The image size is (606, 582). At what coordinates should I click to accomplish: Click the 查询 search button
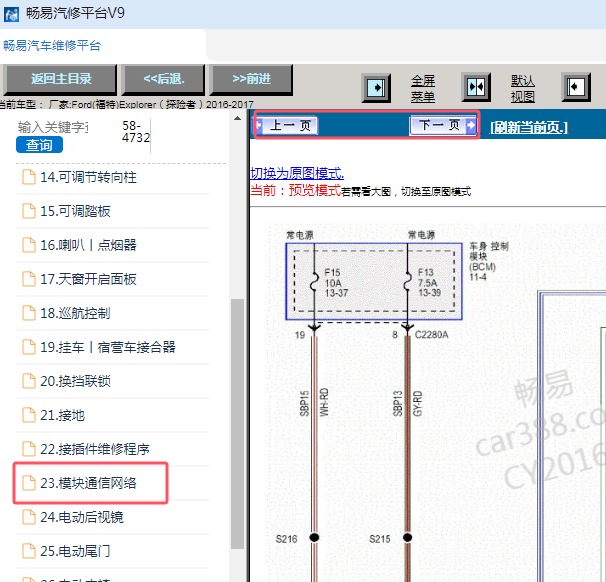tap(39, 145)
